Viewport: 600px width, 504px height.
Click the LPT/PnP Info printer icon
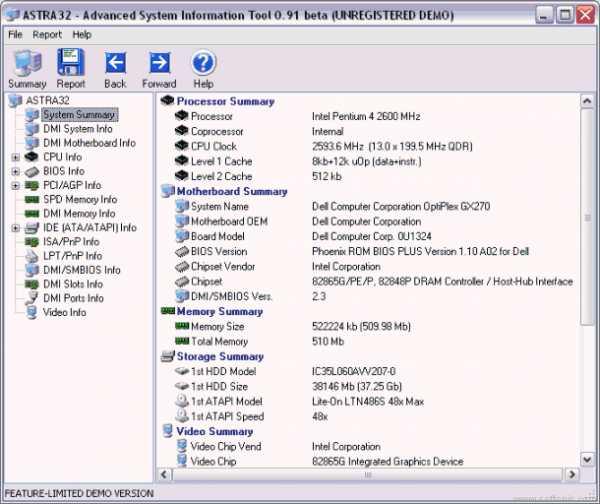(x=32, y=256)
